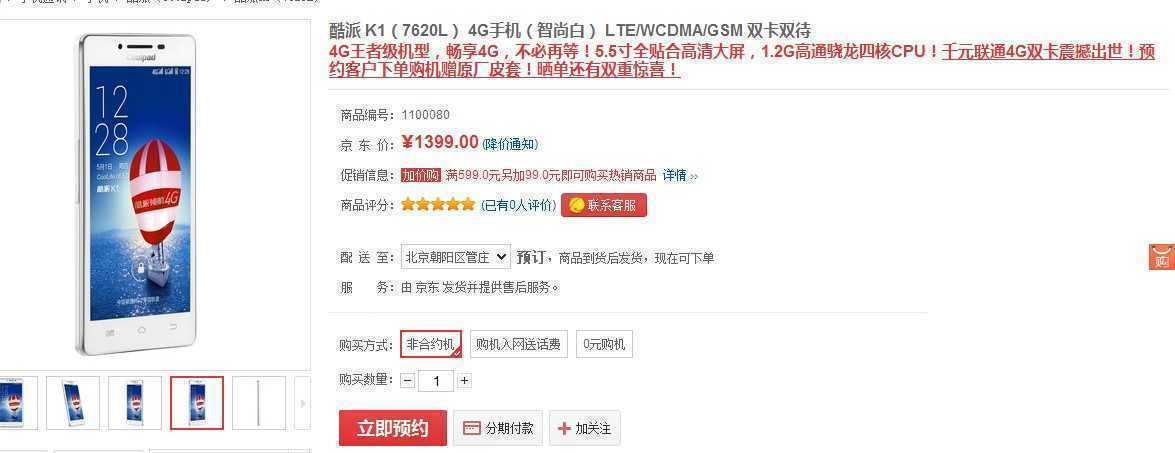Click the 降价通知 price-drop alert link
Image resolution: width=1175 pixels, height=453 pixels.
(x=510, y=144)
